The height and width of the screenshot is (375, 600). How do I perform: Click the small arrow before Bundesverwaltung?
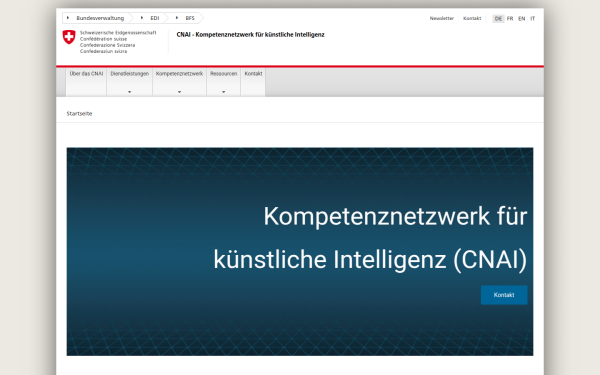coord(68,18)
